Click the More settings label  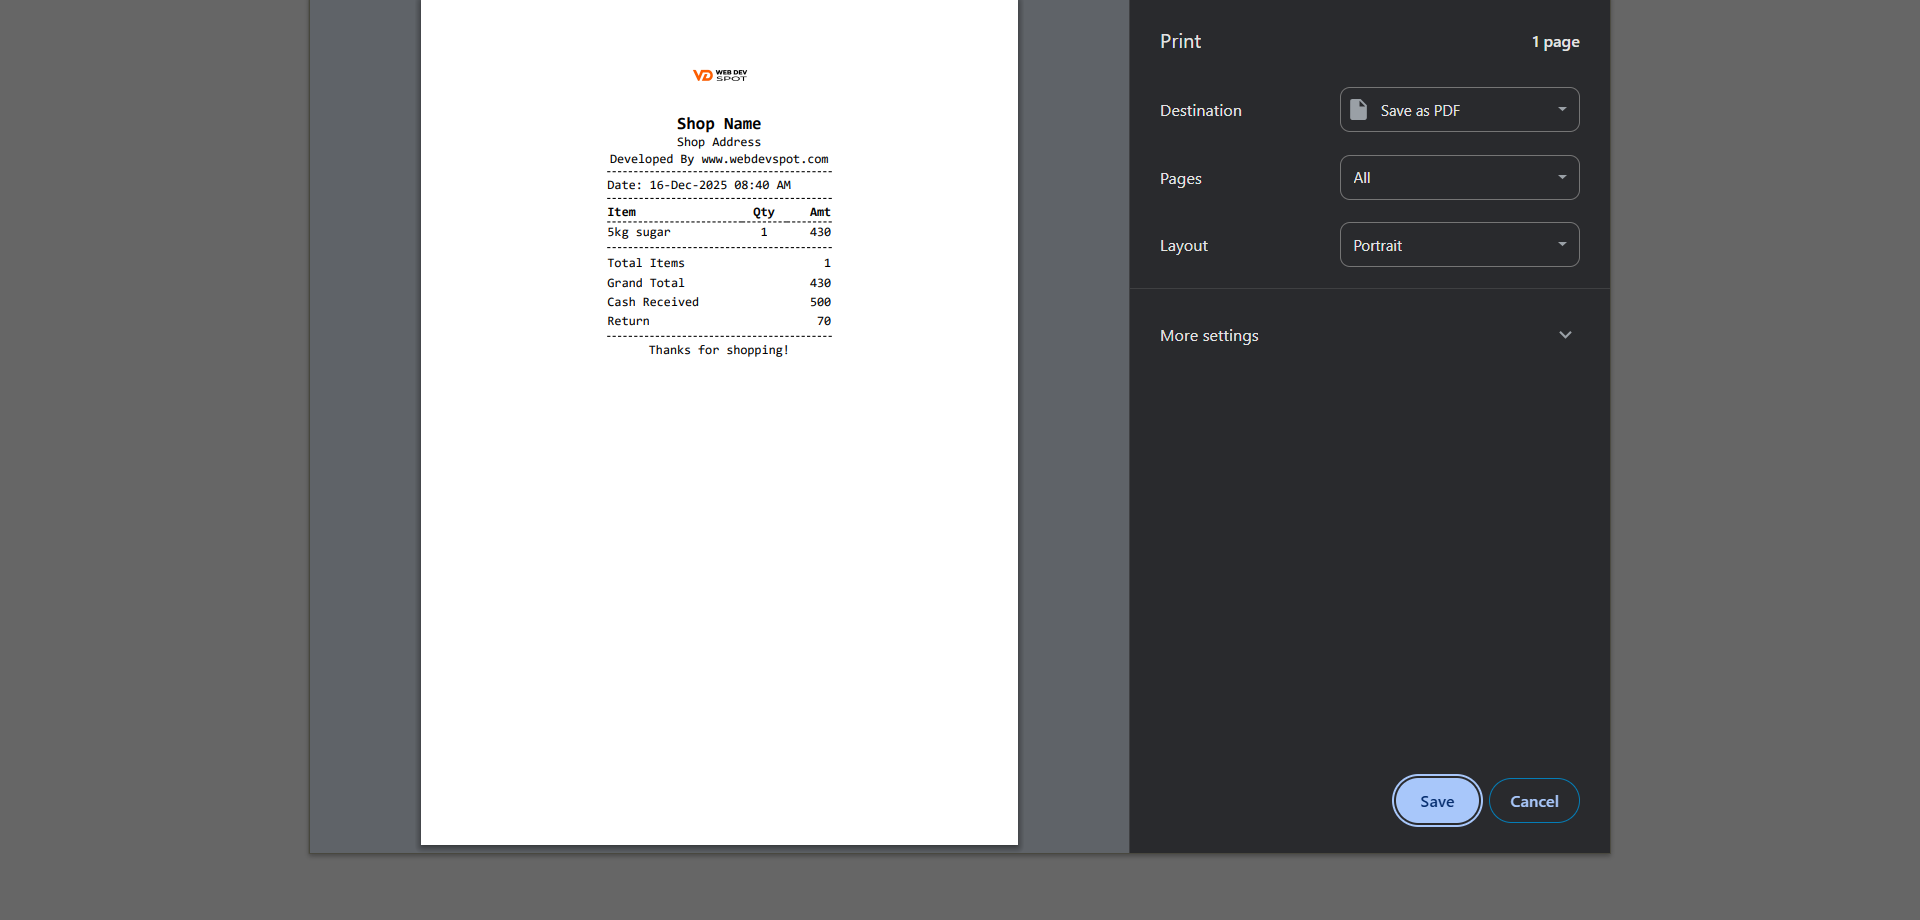point(1209,336)
